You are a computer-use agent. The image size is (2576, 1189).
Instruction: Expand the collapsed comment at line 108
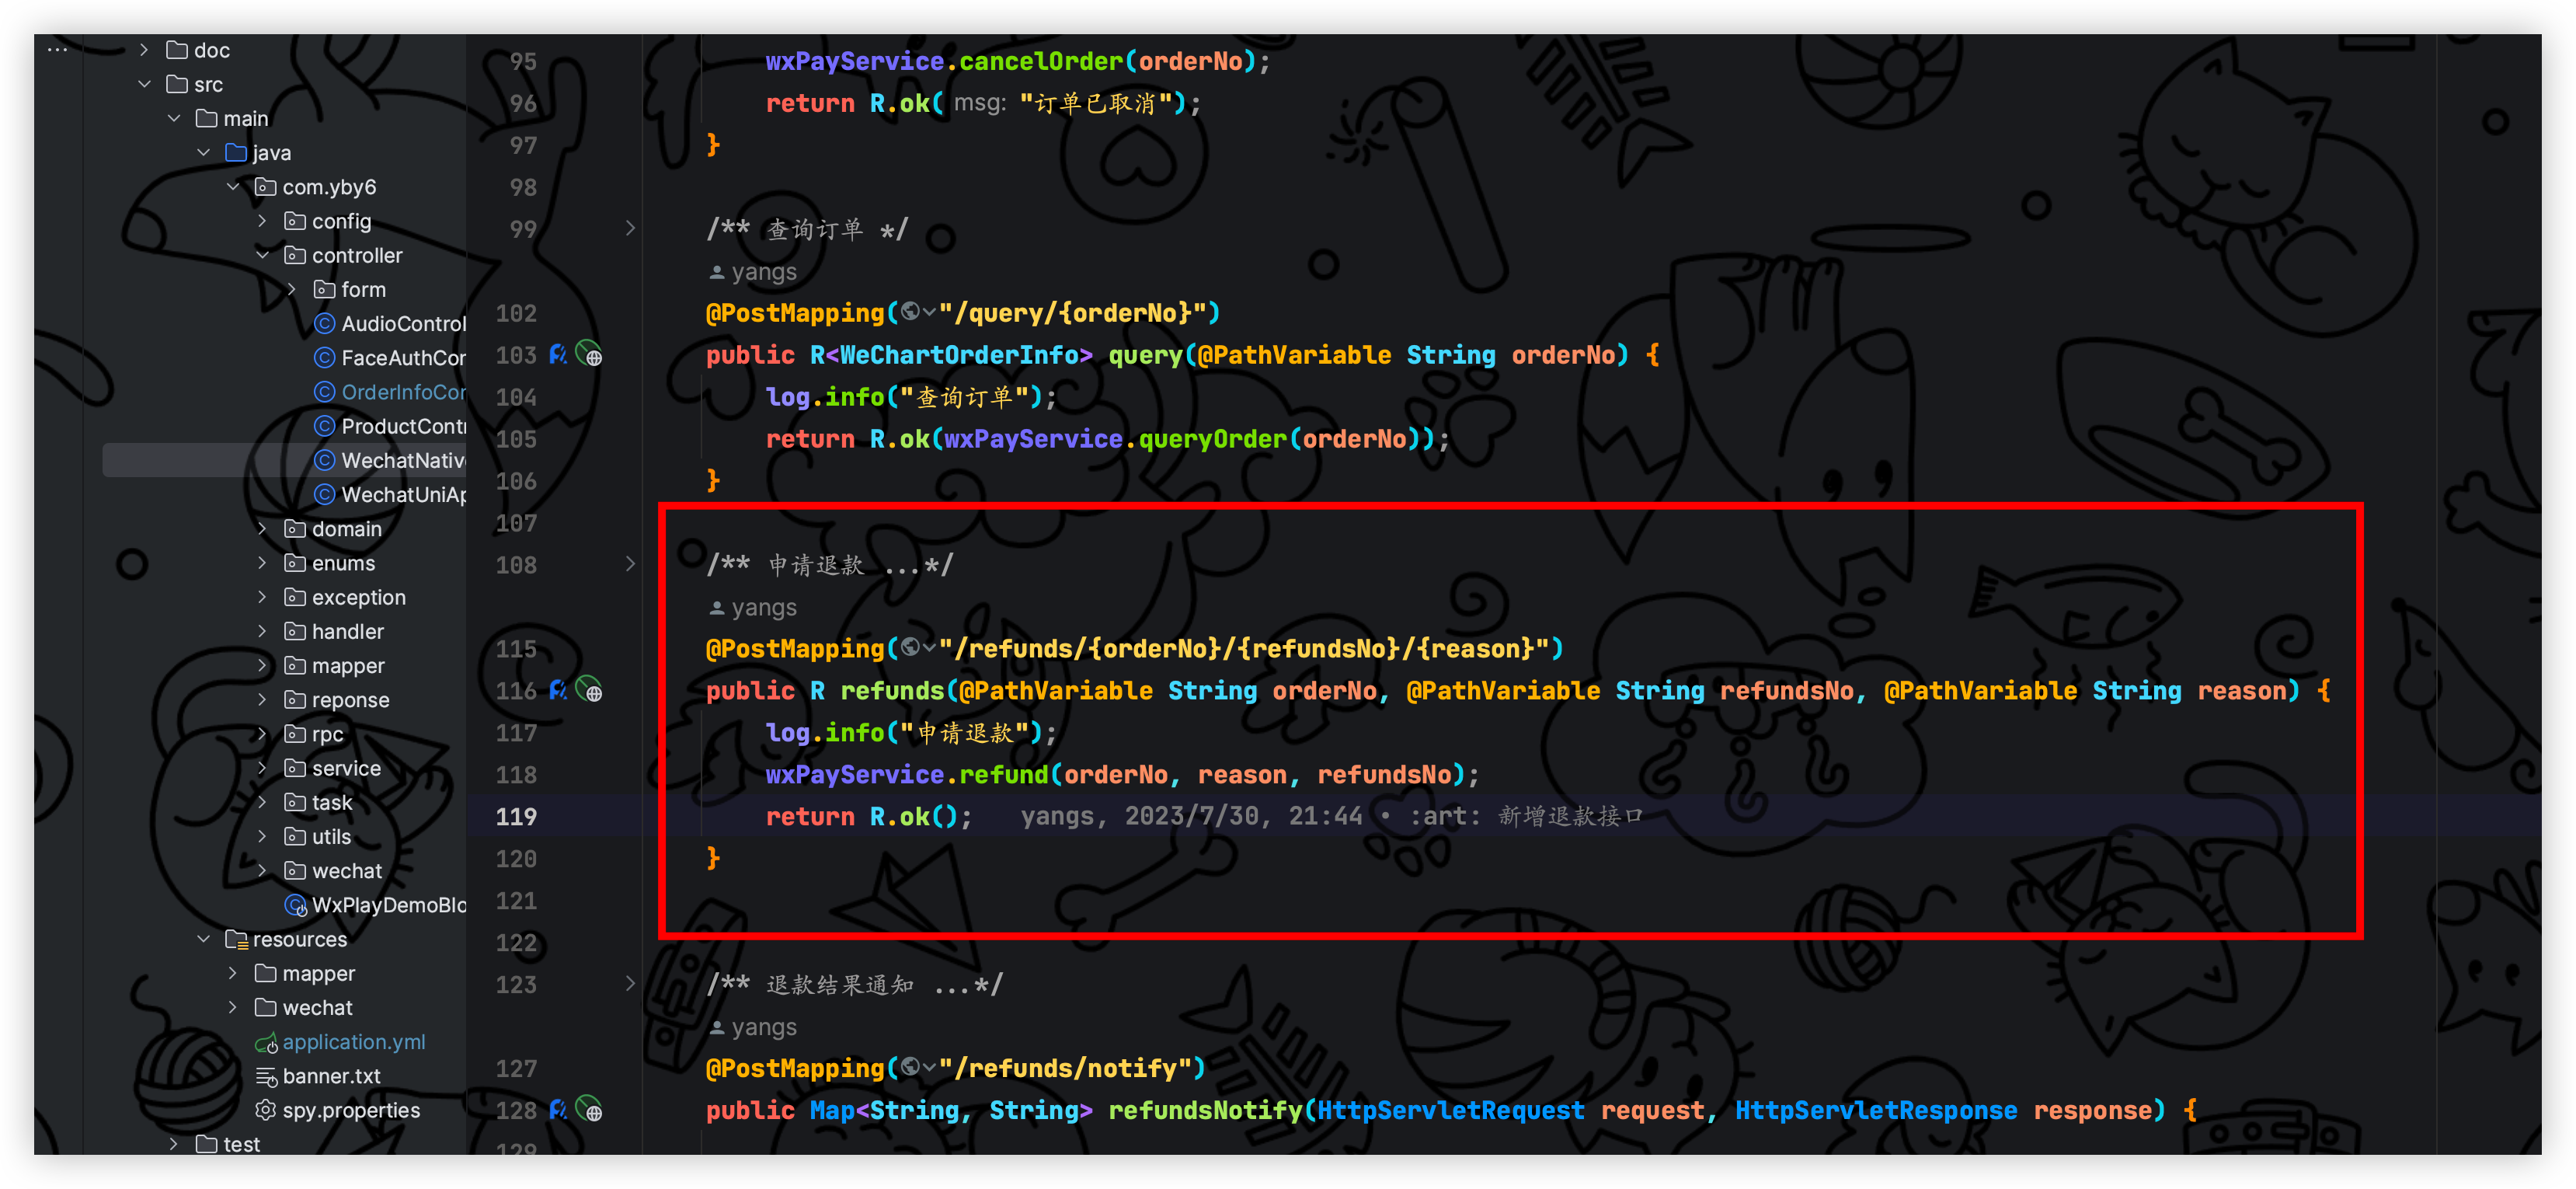pos(630,565)
